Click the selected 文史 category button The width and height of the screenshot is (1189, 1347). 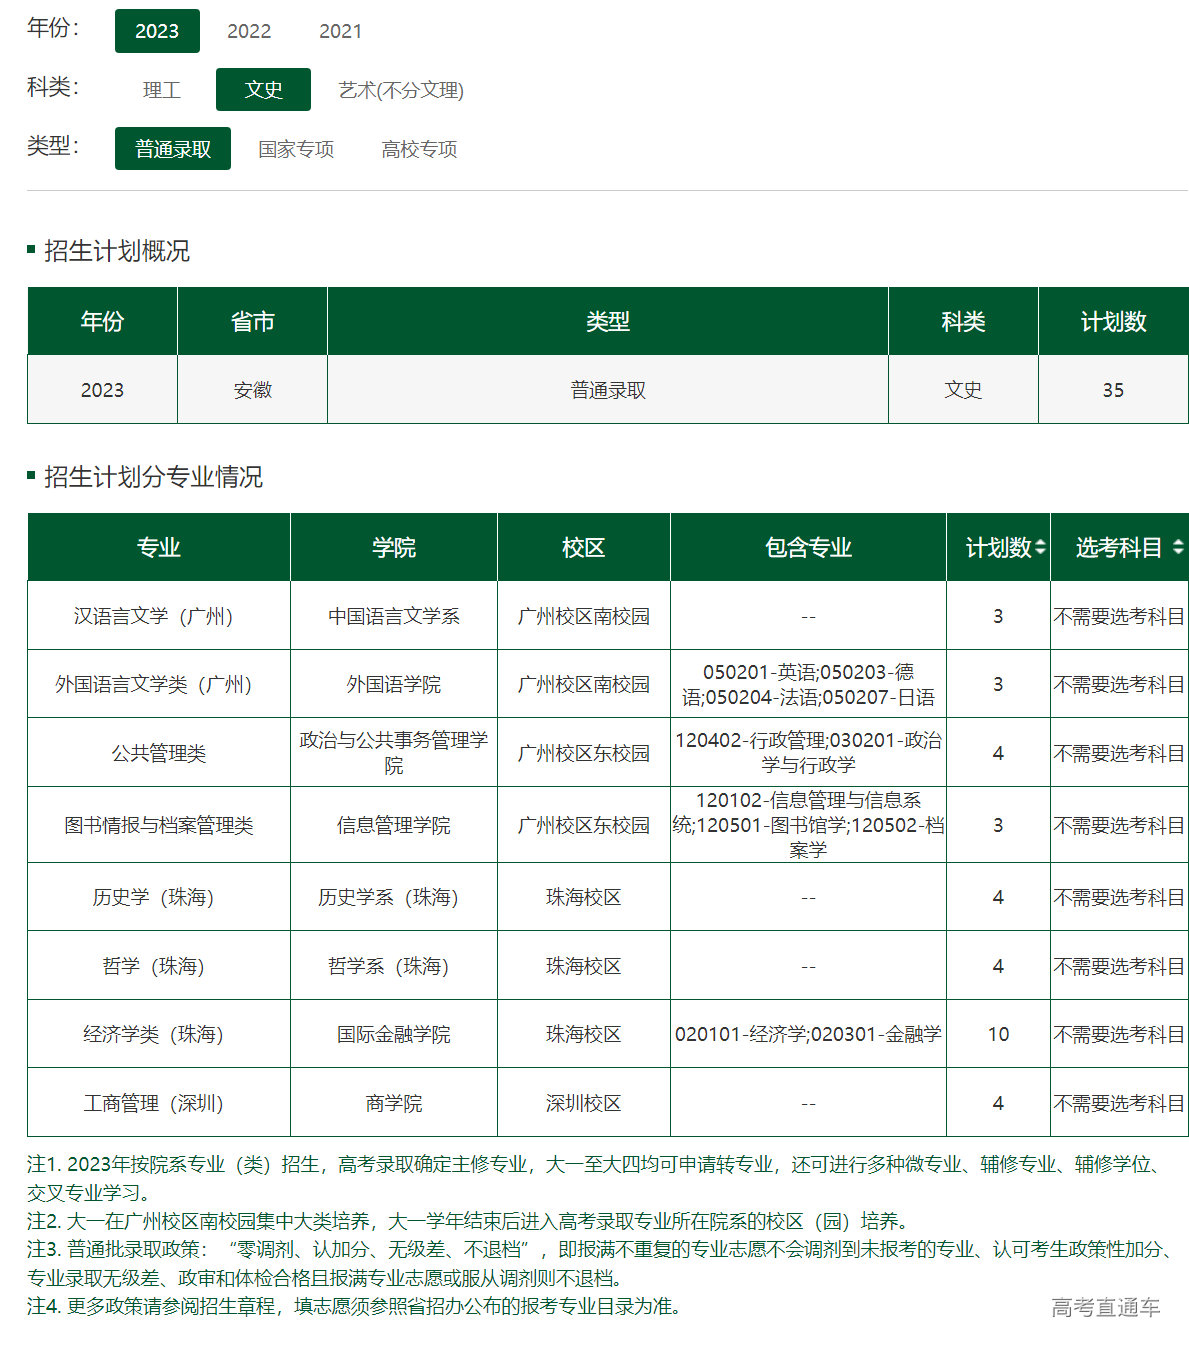point(263,89)
